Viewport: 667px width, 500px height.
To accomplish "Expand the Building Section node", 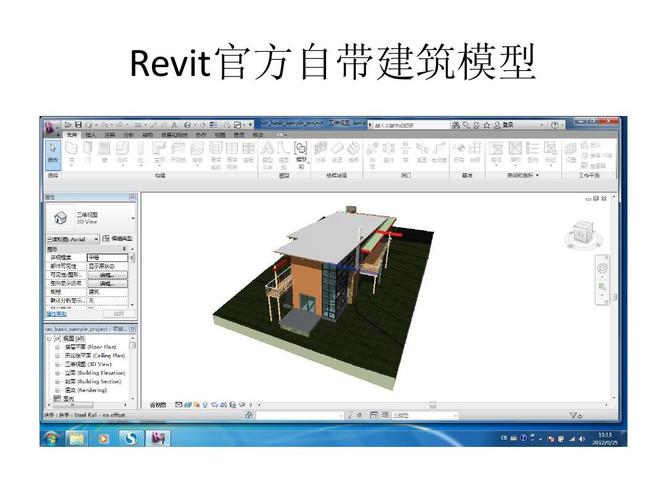I will coord(57,382).
